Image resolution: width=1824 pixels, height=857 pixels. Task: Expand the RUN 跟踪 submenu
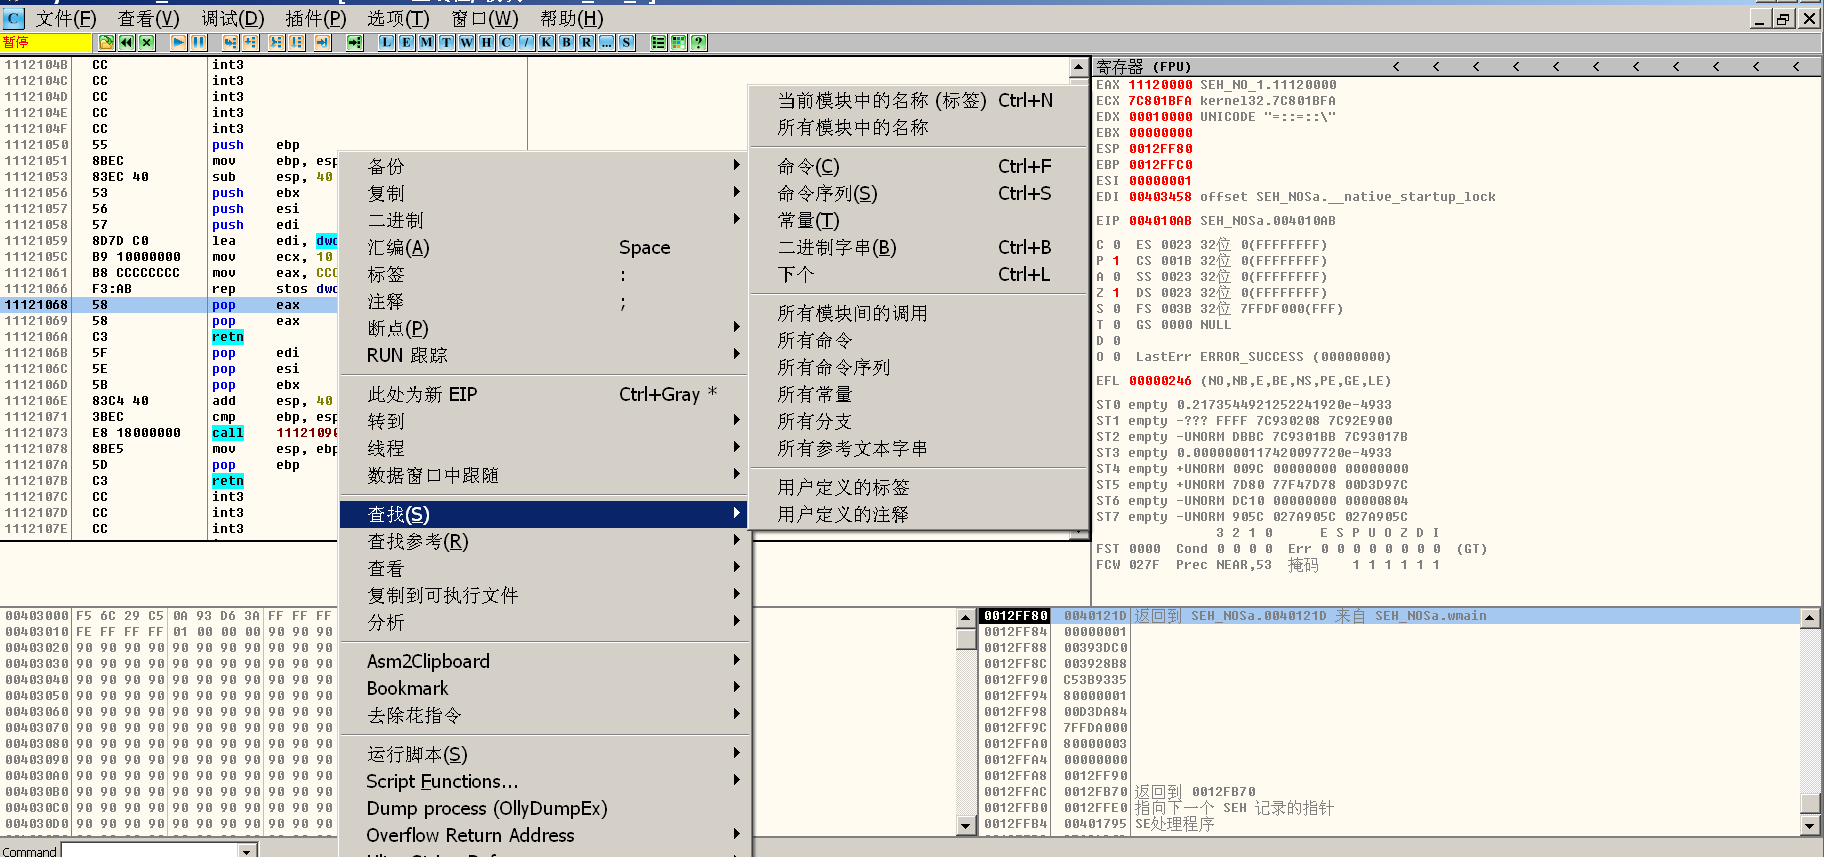coord(544,355)
